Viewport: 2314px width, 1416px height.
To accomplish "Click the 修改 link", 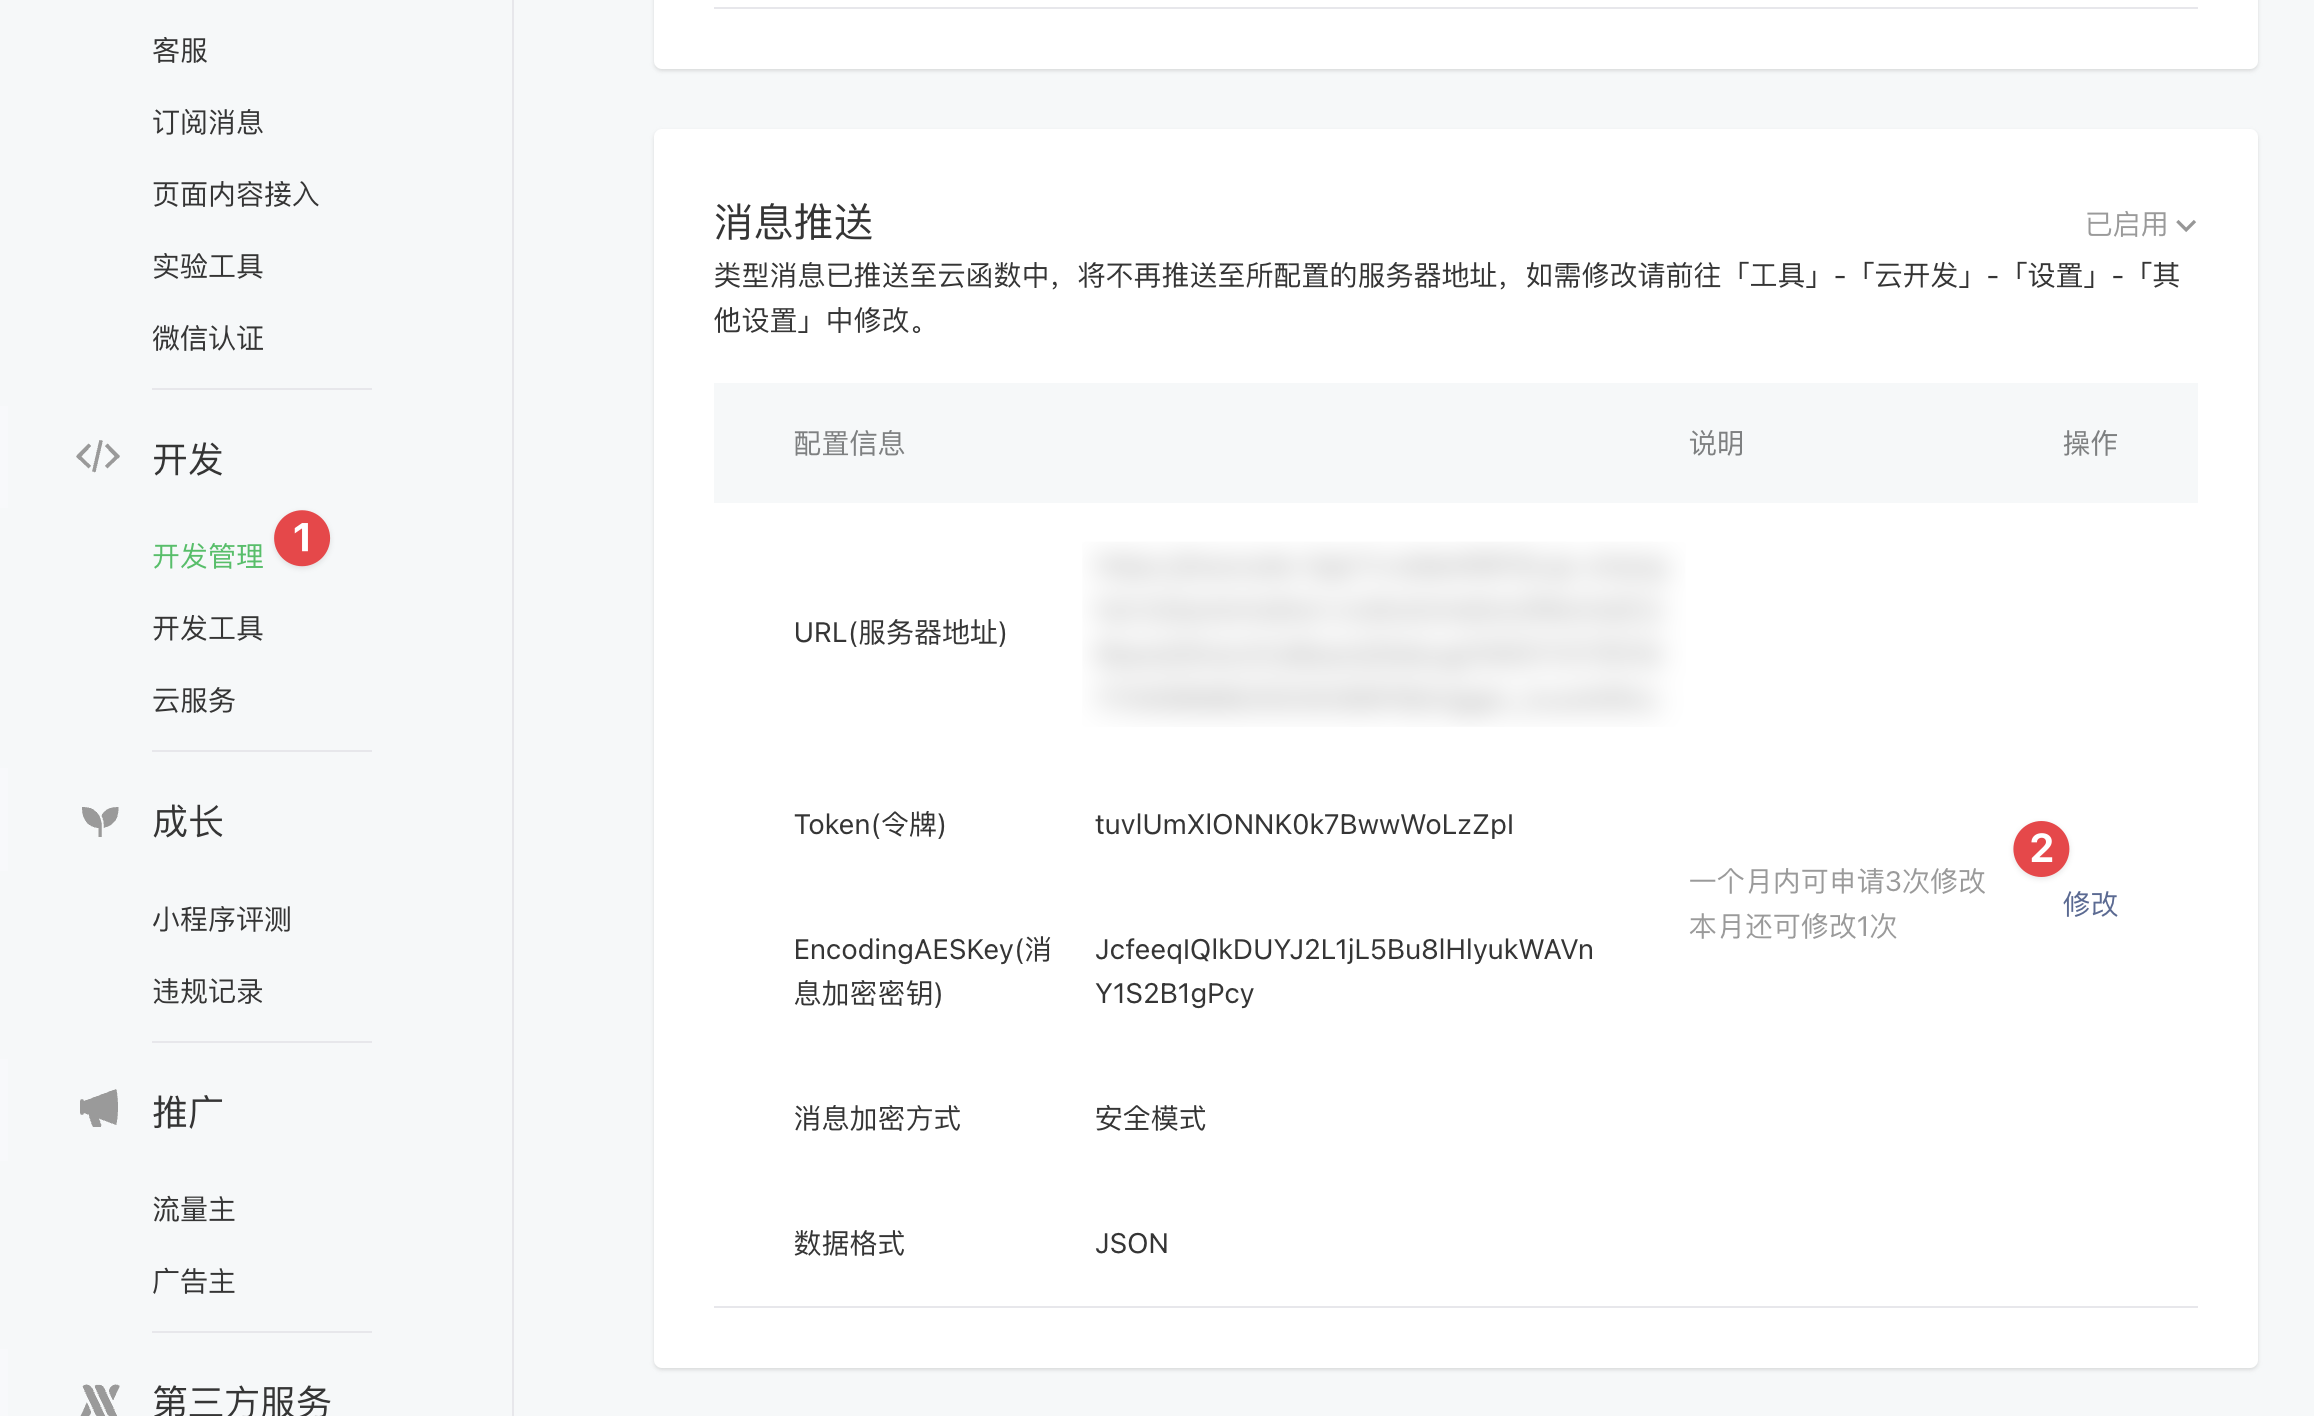I will pos(2090,904).
